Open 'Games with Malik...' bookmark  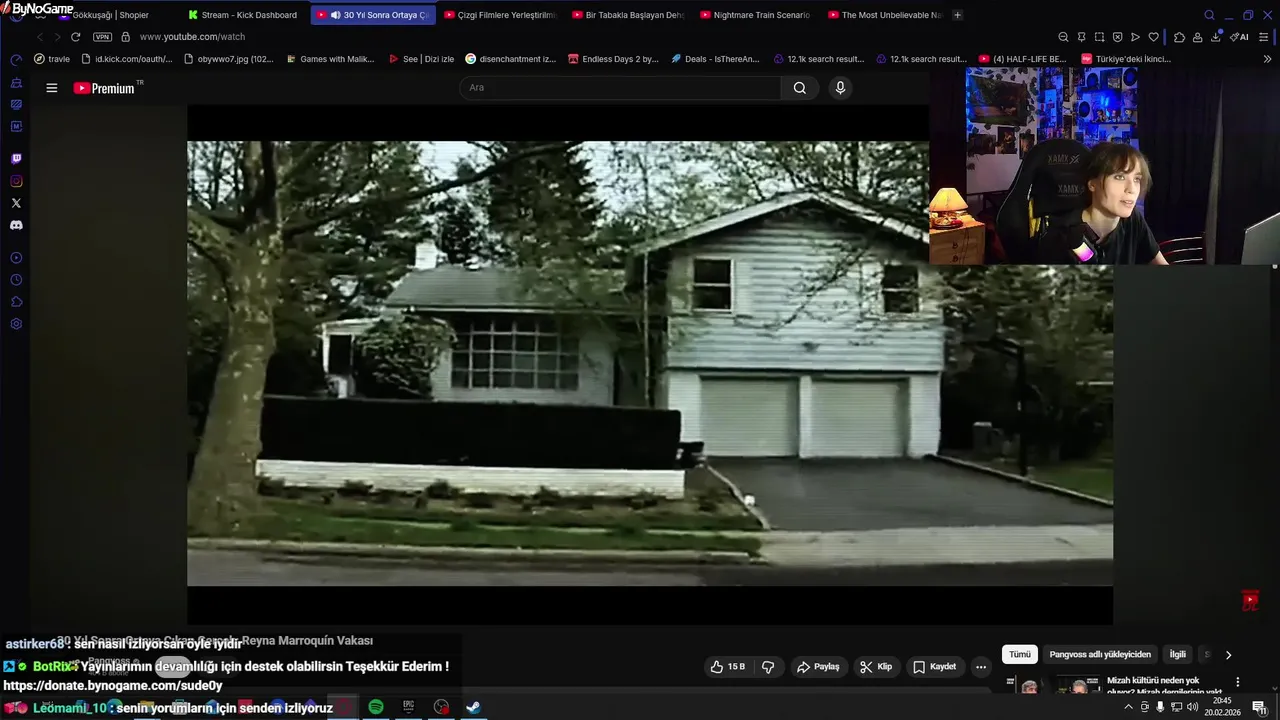329,59
